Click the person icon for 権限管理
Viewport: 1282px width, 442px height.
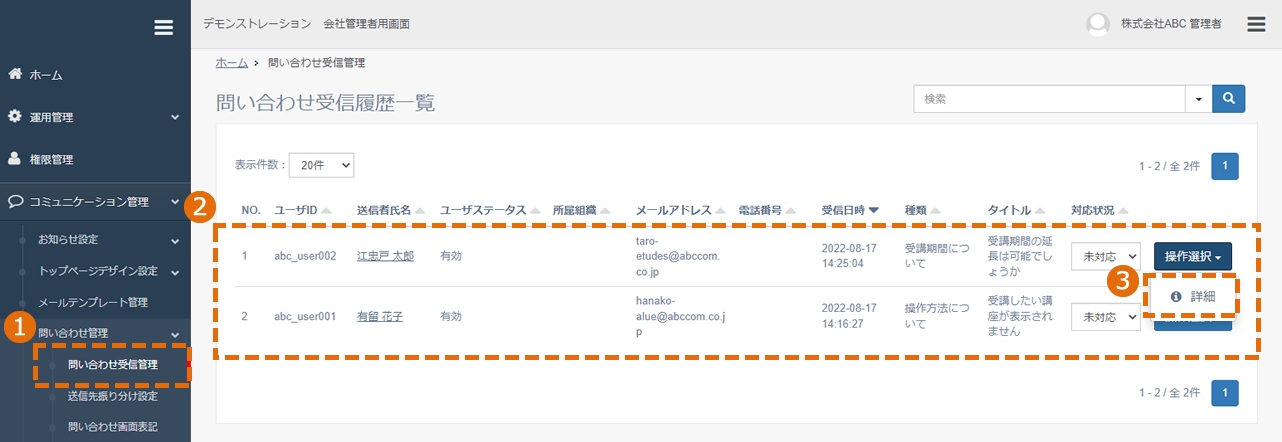coord(15,158)
